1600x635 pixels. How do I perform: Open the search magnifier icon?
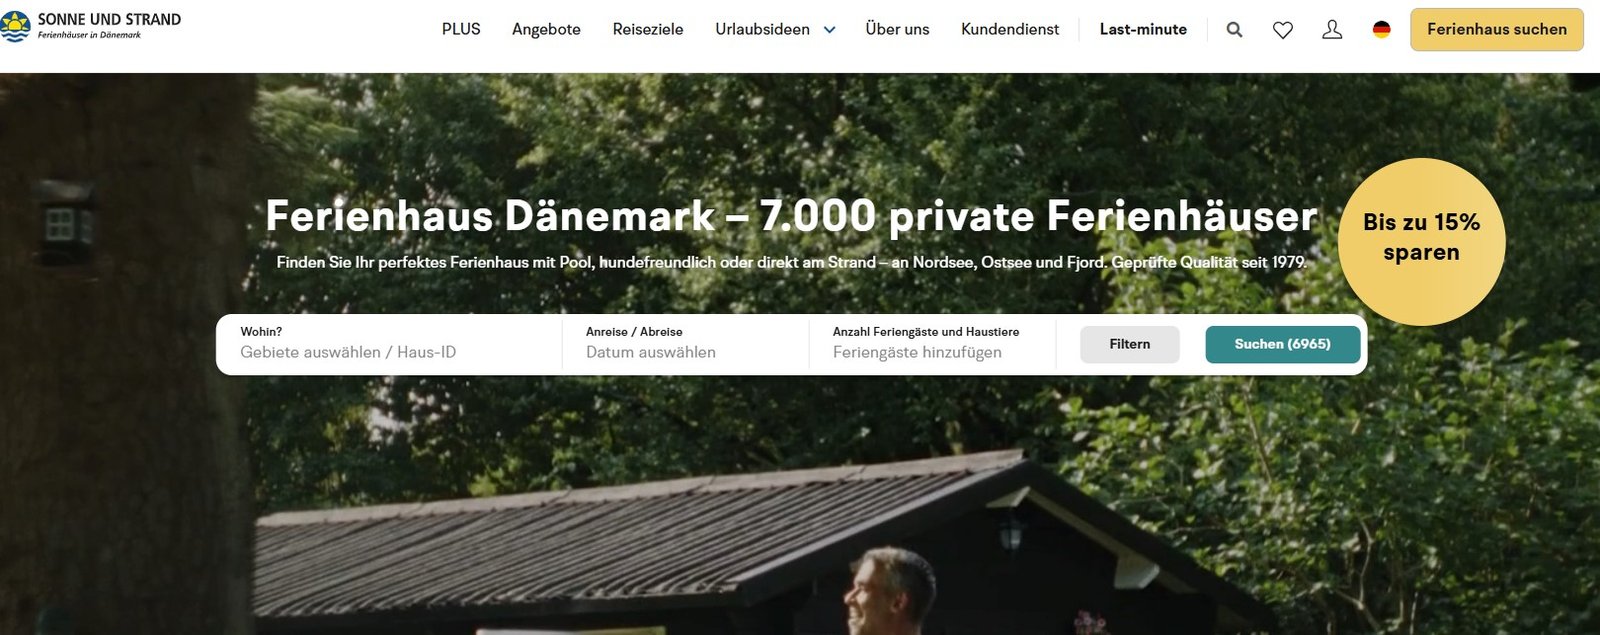tap(1234, 30)
